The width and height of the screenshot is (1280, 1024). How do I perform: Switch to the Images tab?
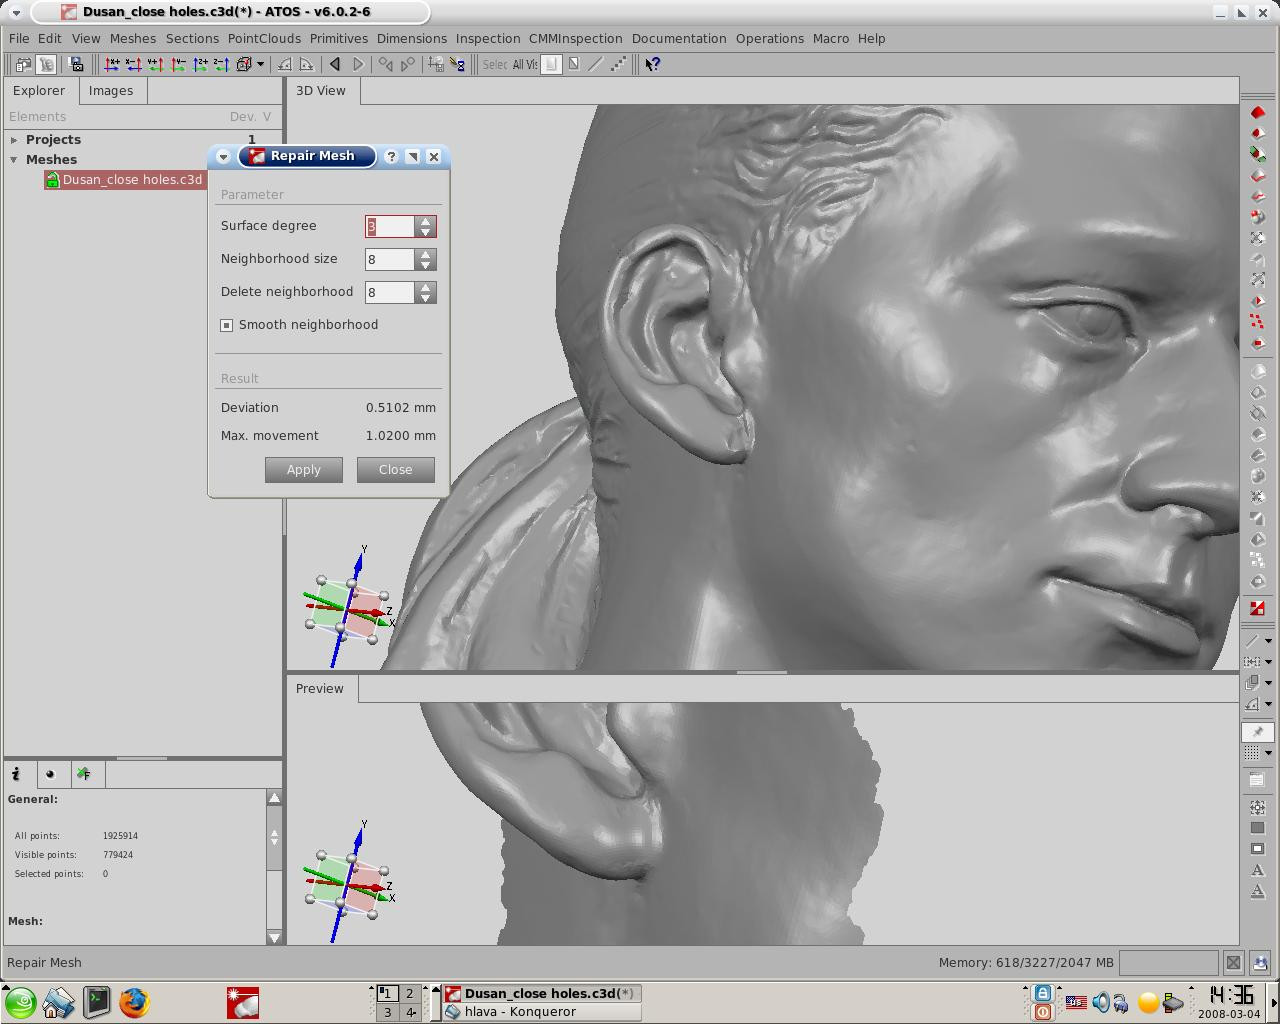(110, 90)
